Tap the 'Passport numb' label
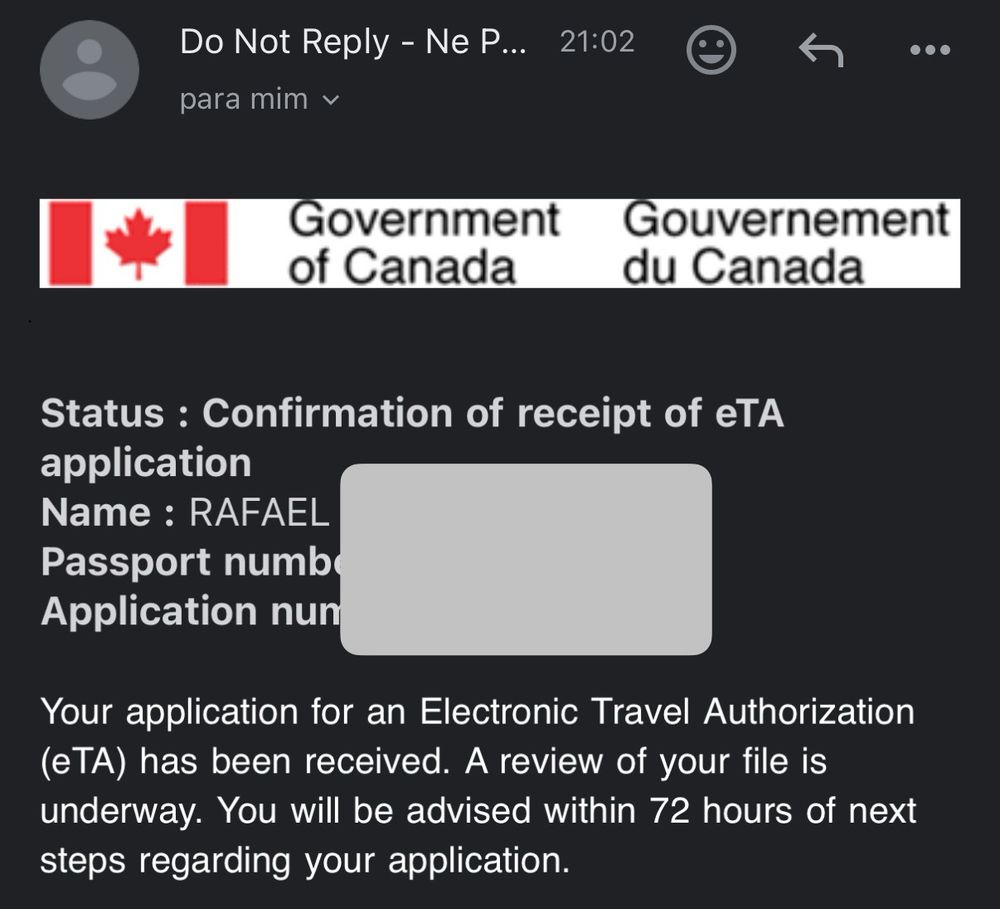Image resolution: width=1000 pixels, height=909 pixels. [190, 562]
